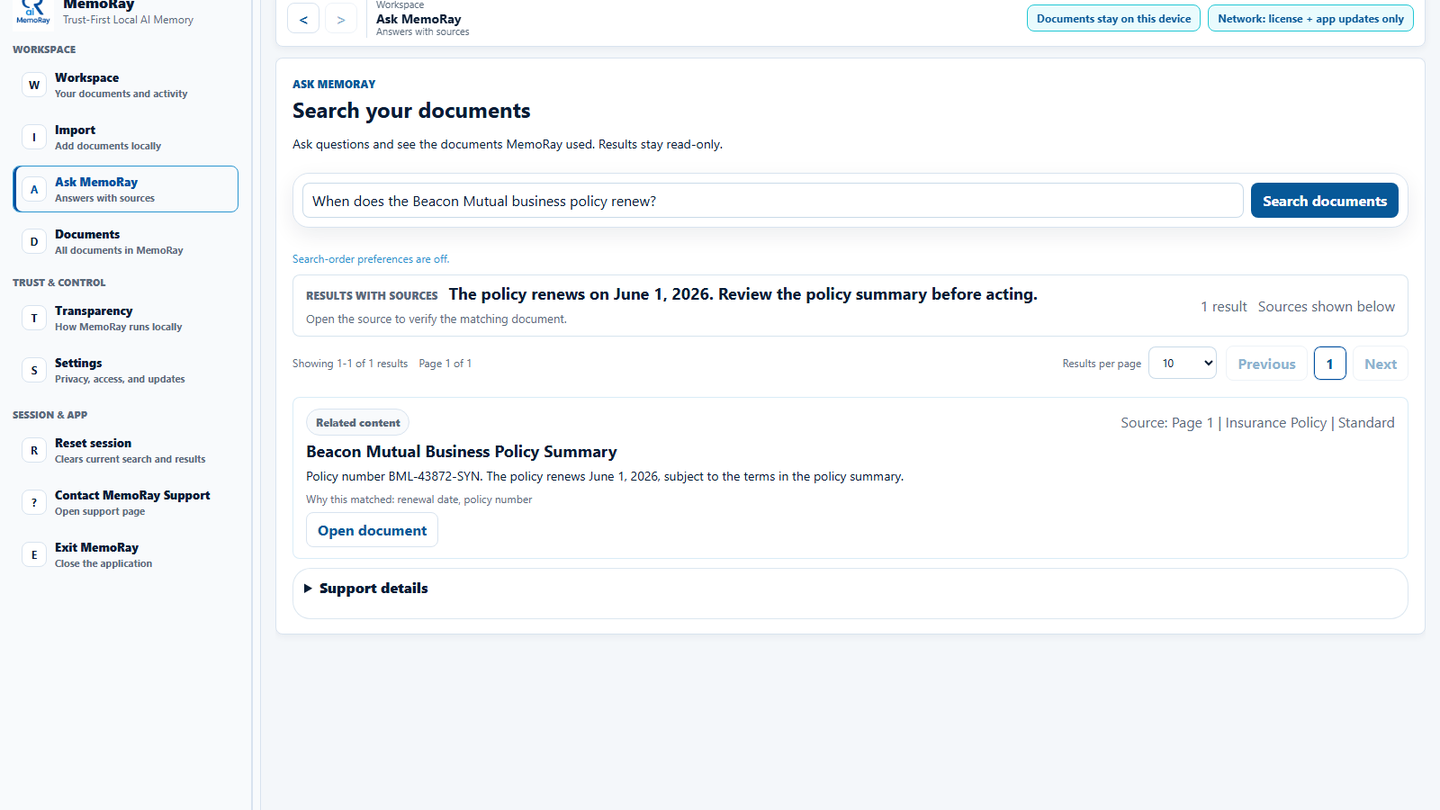Click the I icon for Import
The image size is (1440, 810).
tap(34, 137)
